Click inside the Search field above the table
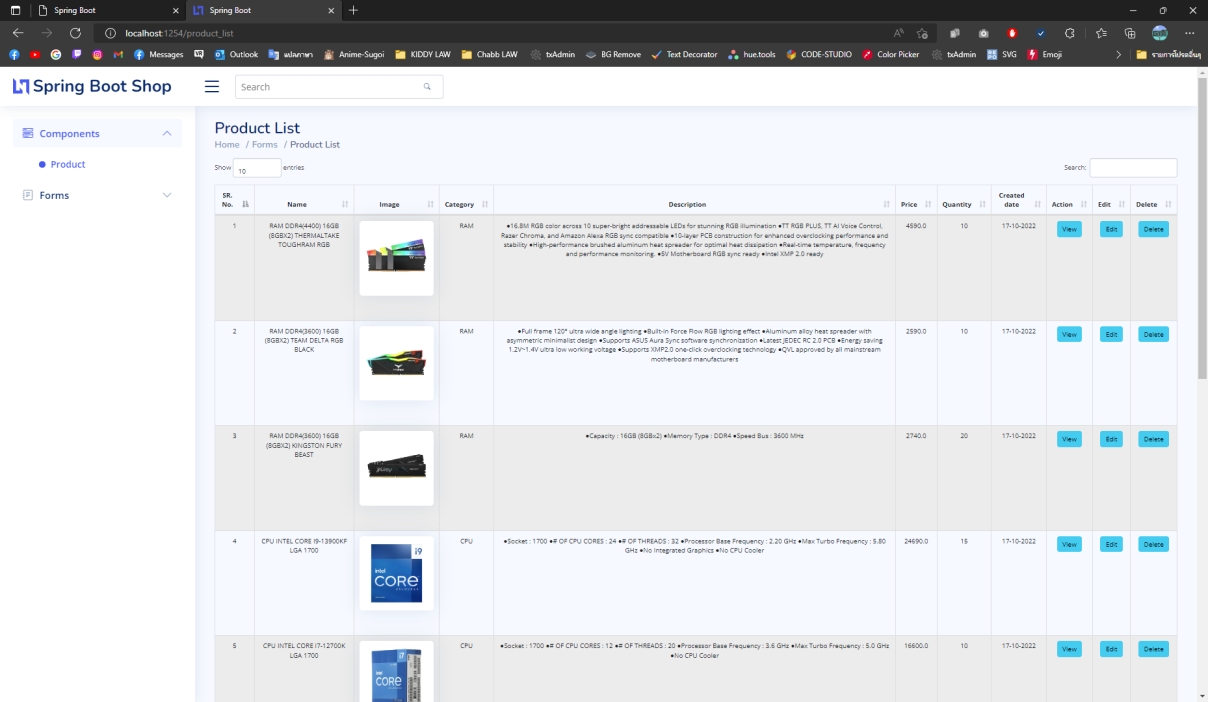This screenshot has height=702, width=1208. [x=1133, y=167]
